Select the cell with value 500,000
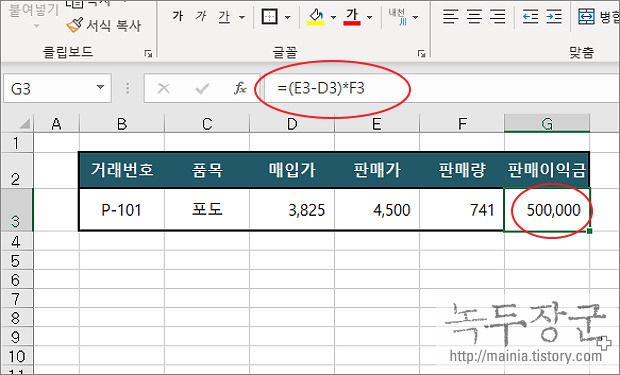This screenshot has width=620, height=375. 547,210
